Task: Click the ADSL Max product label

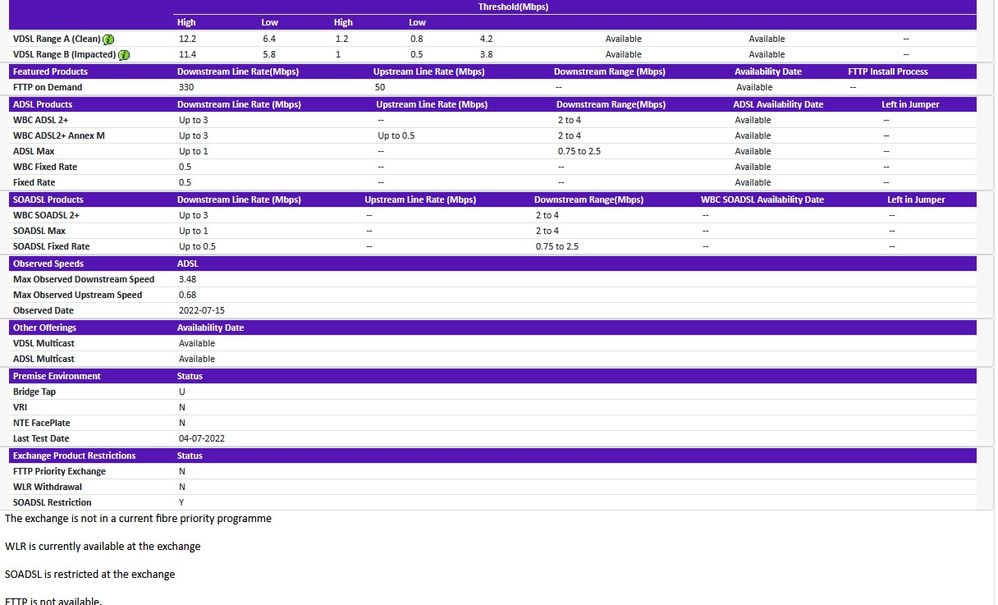Action: click(x=34, y=151)
